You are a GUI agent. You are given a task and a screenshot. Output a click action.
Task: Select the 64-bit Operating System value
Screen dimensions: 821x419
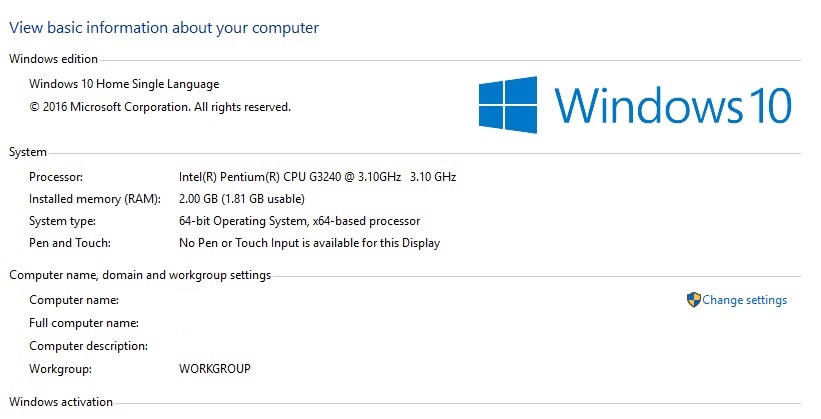pos(299,221)
